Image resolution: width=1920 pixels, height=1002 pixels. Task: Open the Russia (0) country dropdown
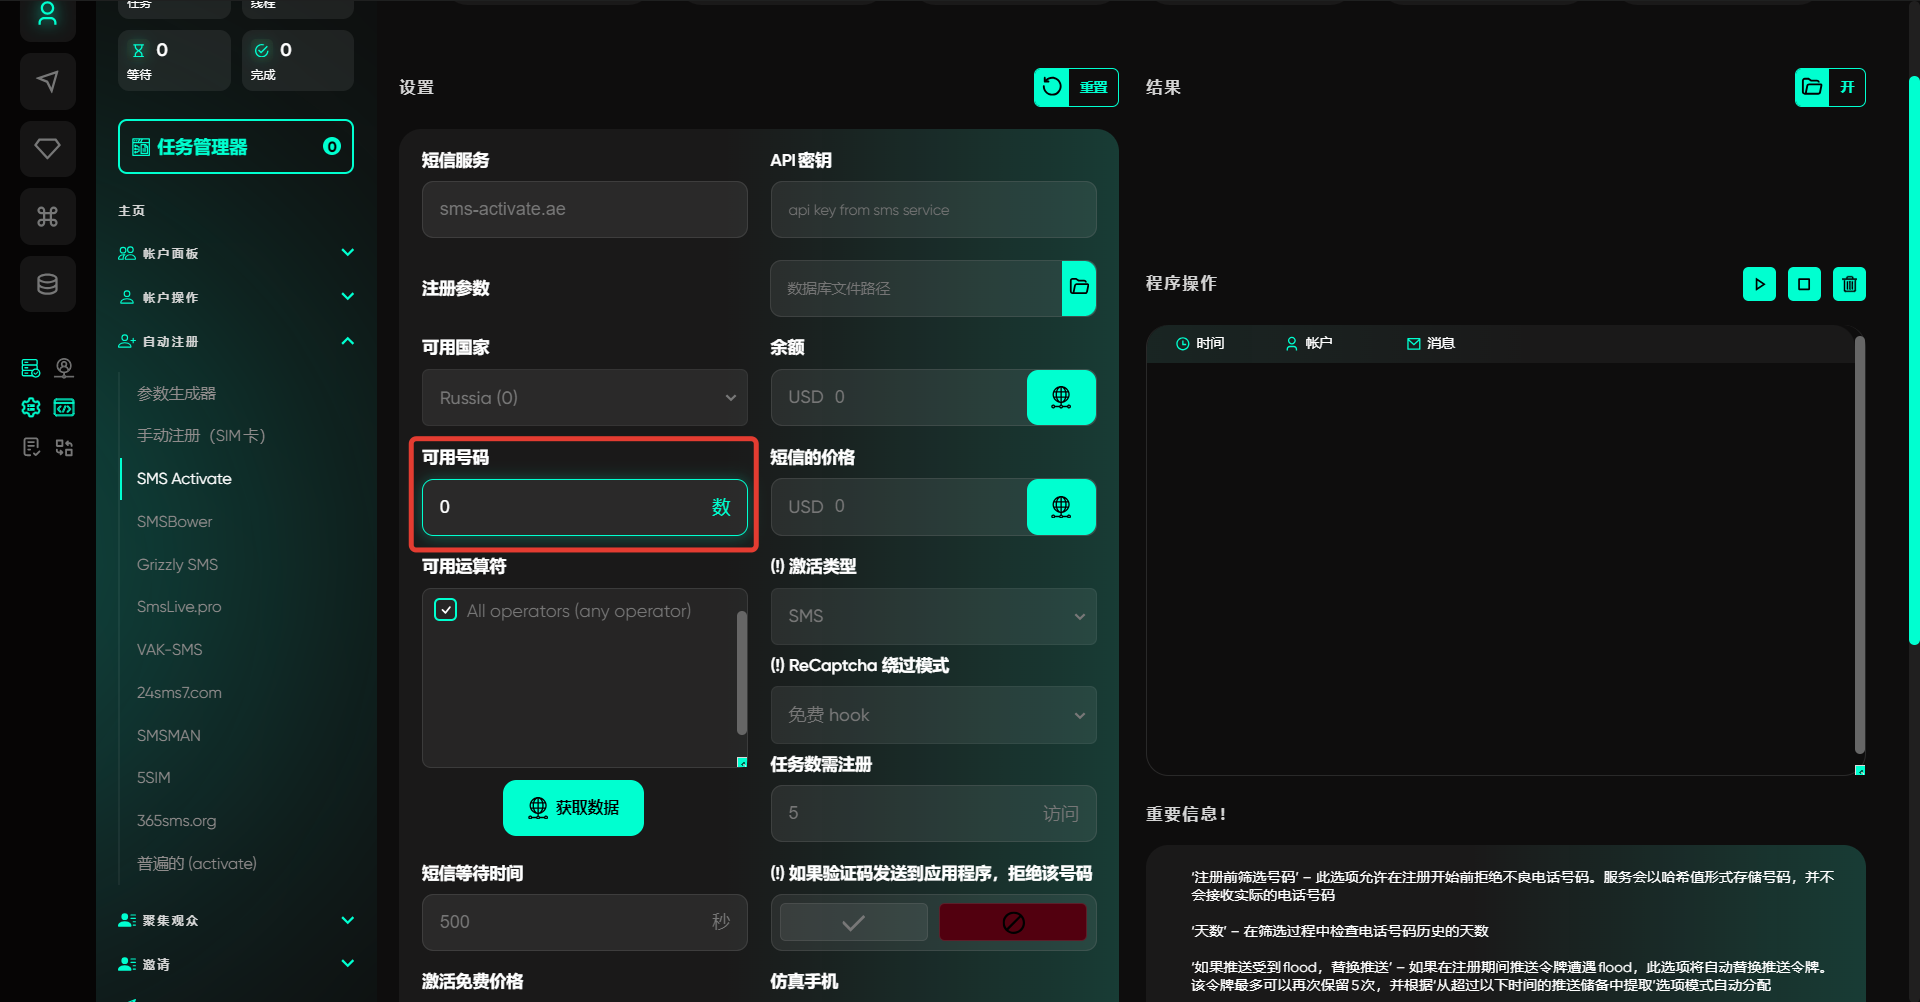click(x=585, y=397)
